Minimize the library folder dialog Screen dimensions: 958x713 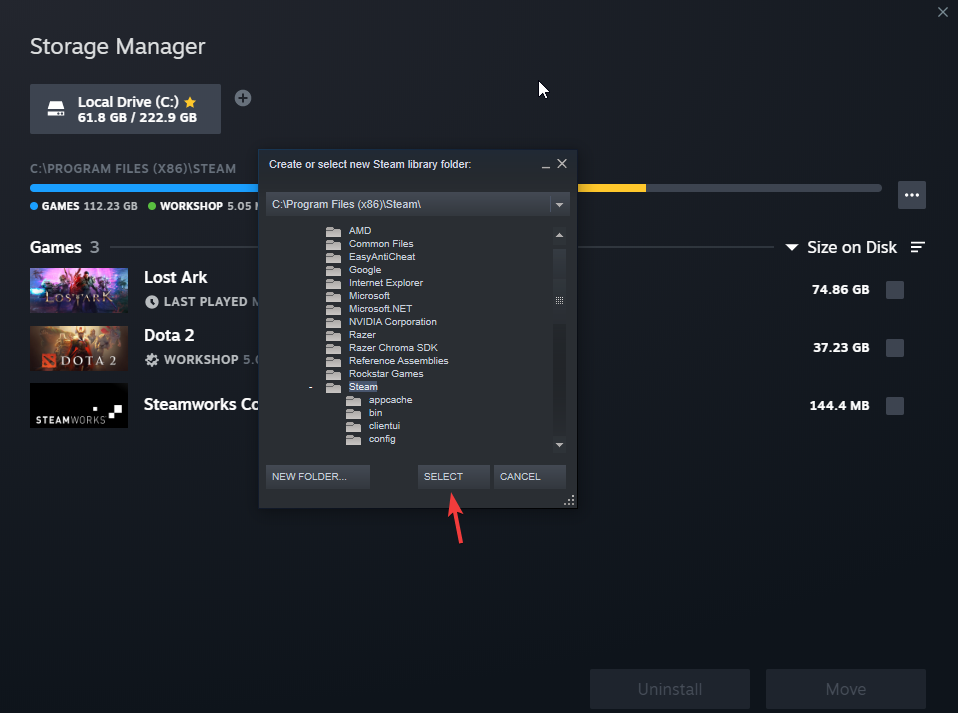(546, 165)
